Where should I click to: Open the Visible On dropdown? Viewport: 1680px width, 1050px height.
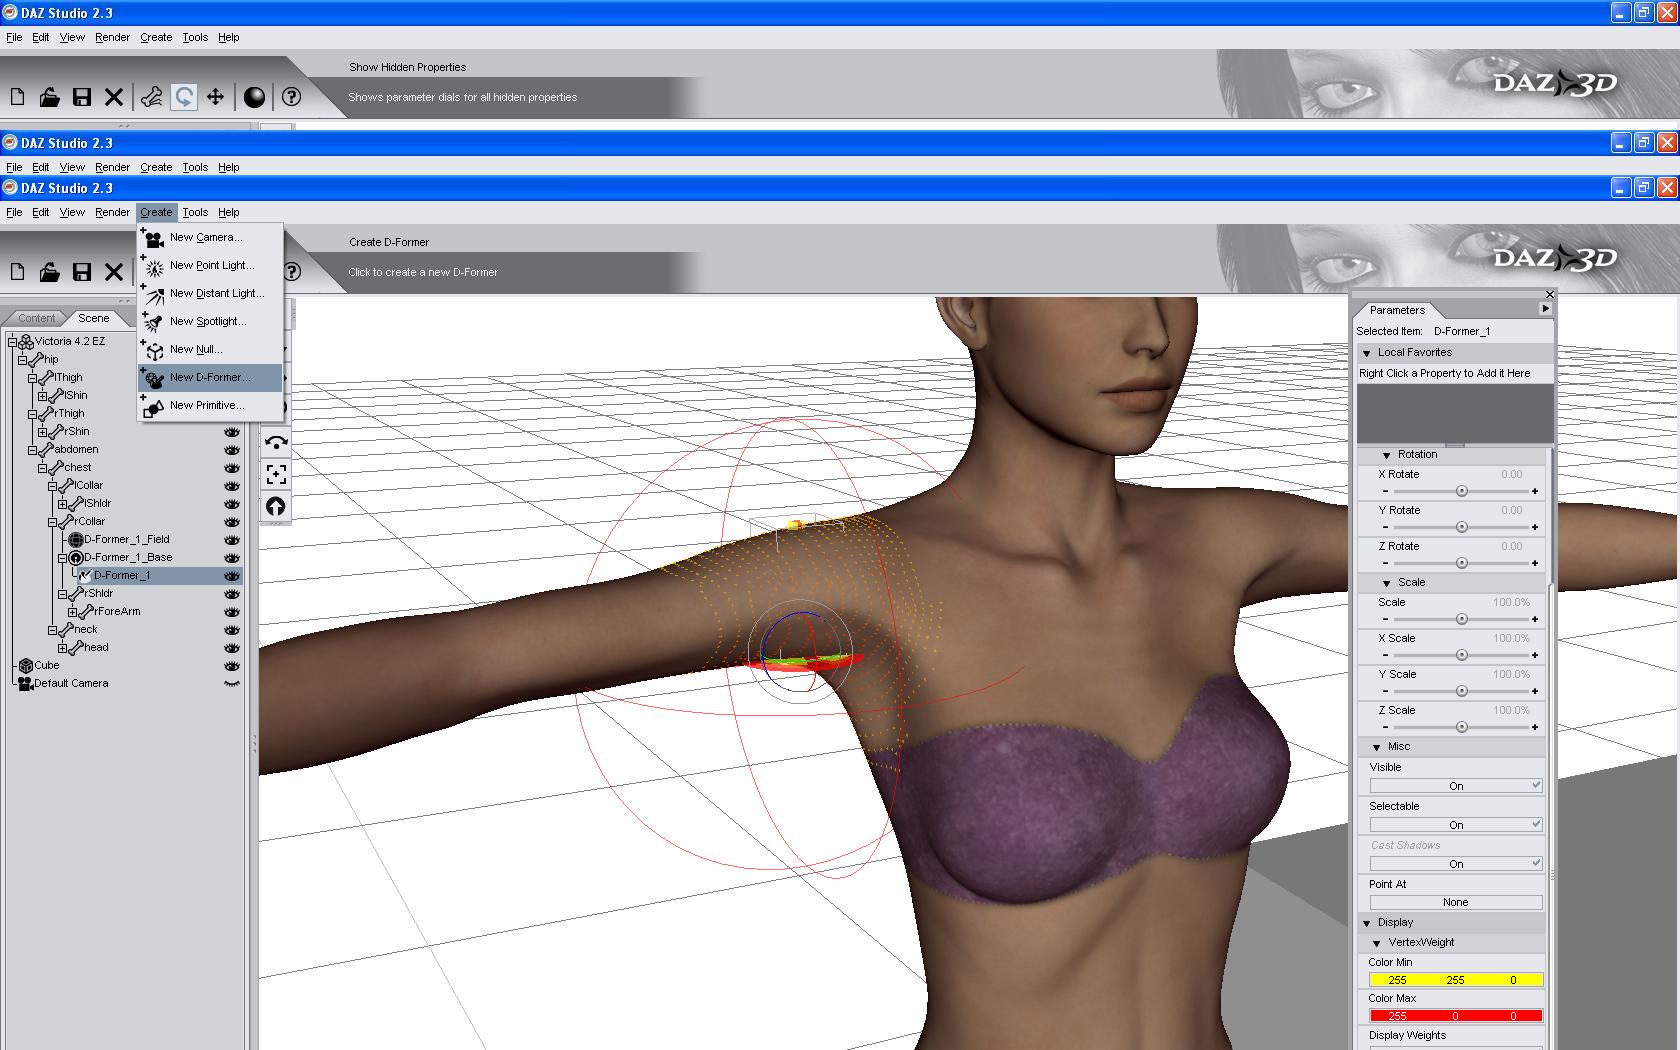1456,786
